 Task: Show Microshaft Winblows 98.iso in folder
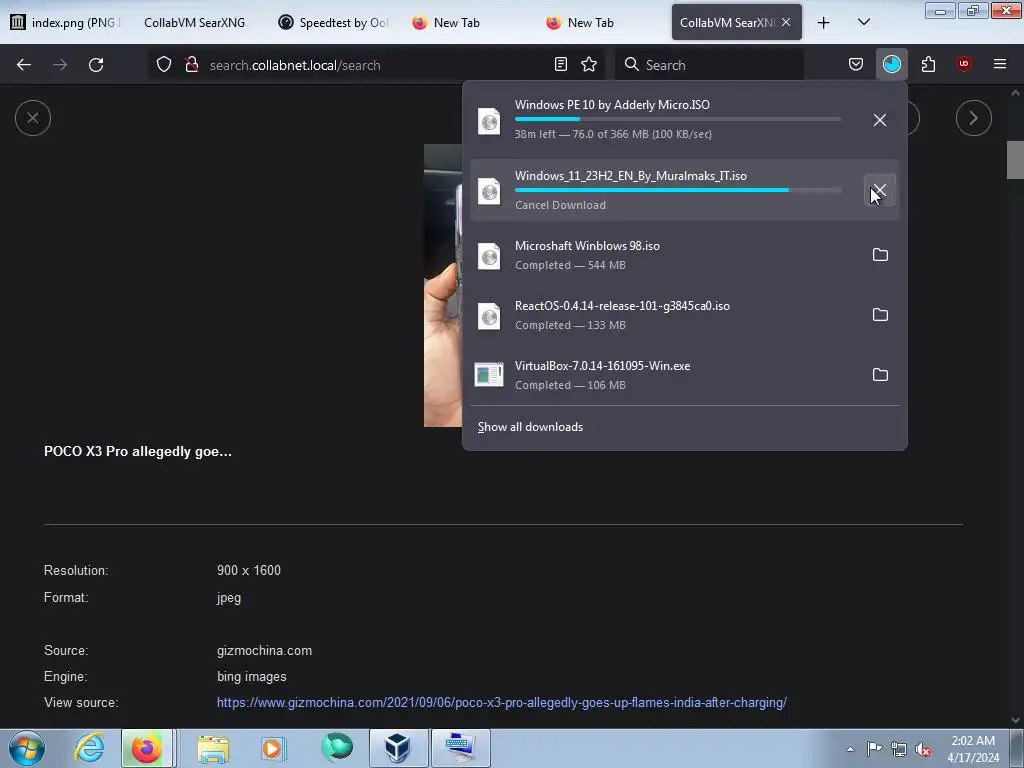point(880,255)
